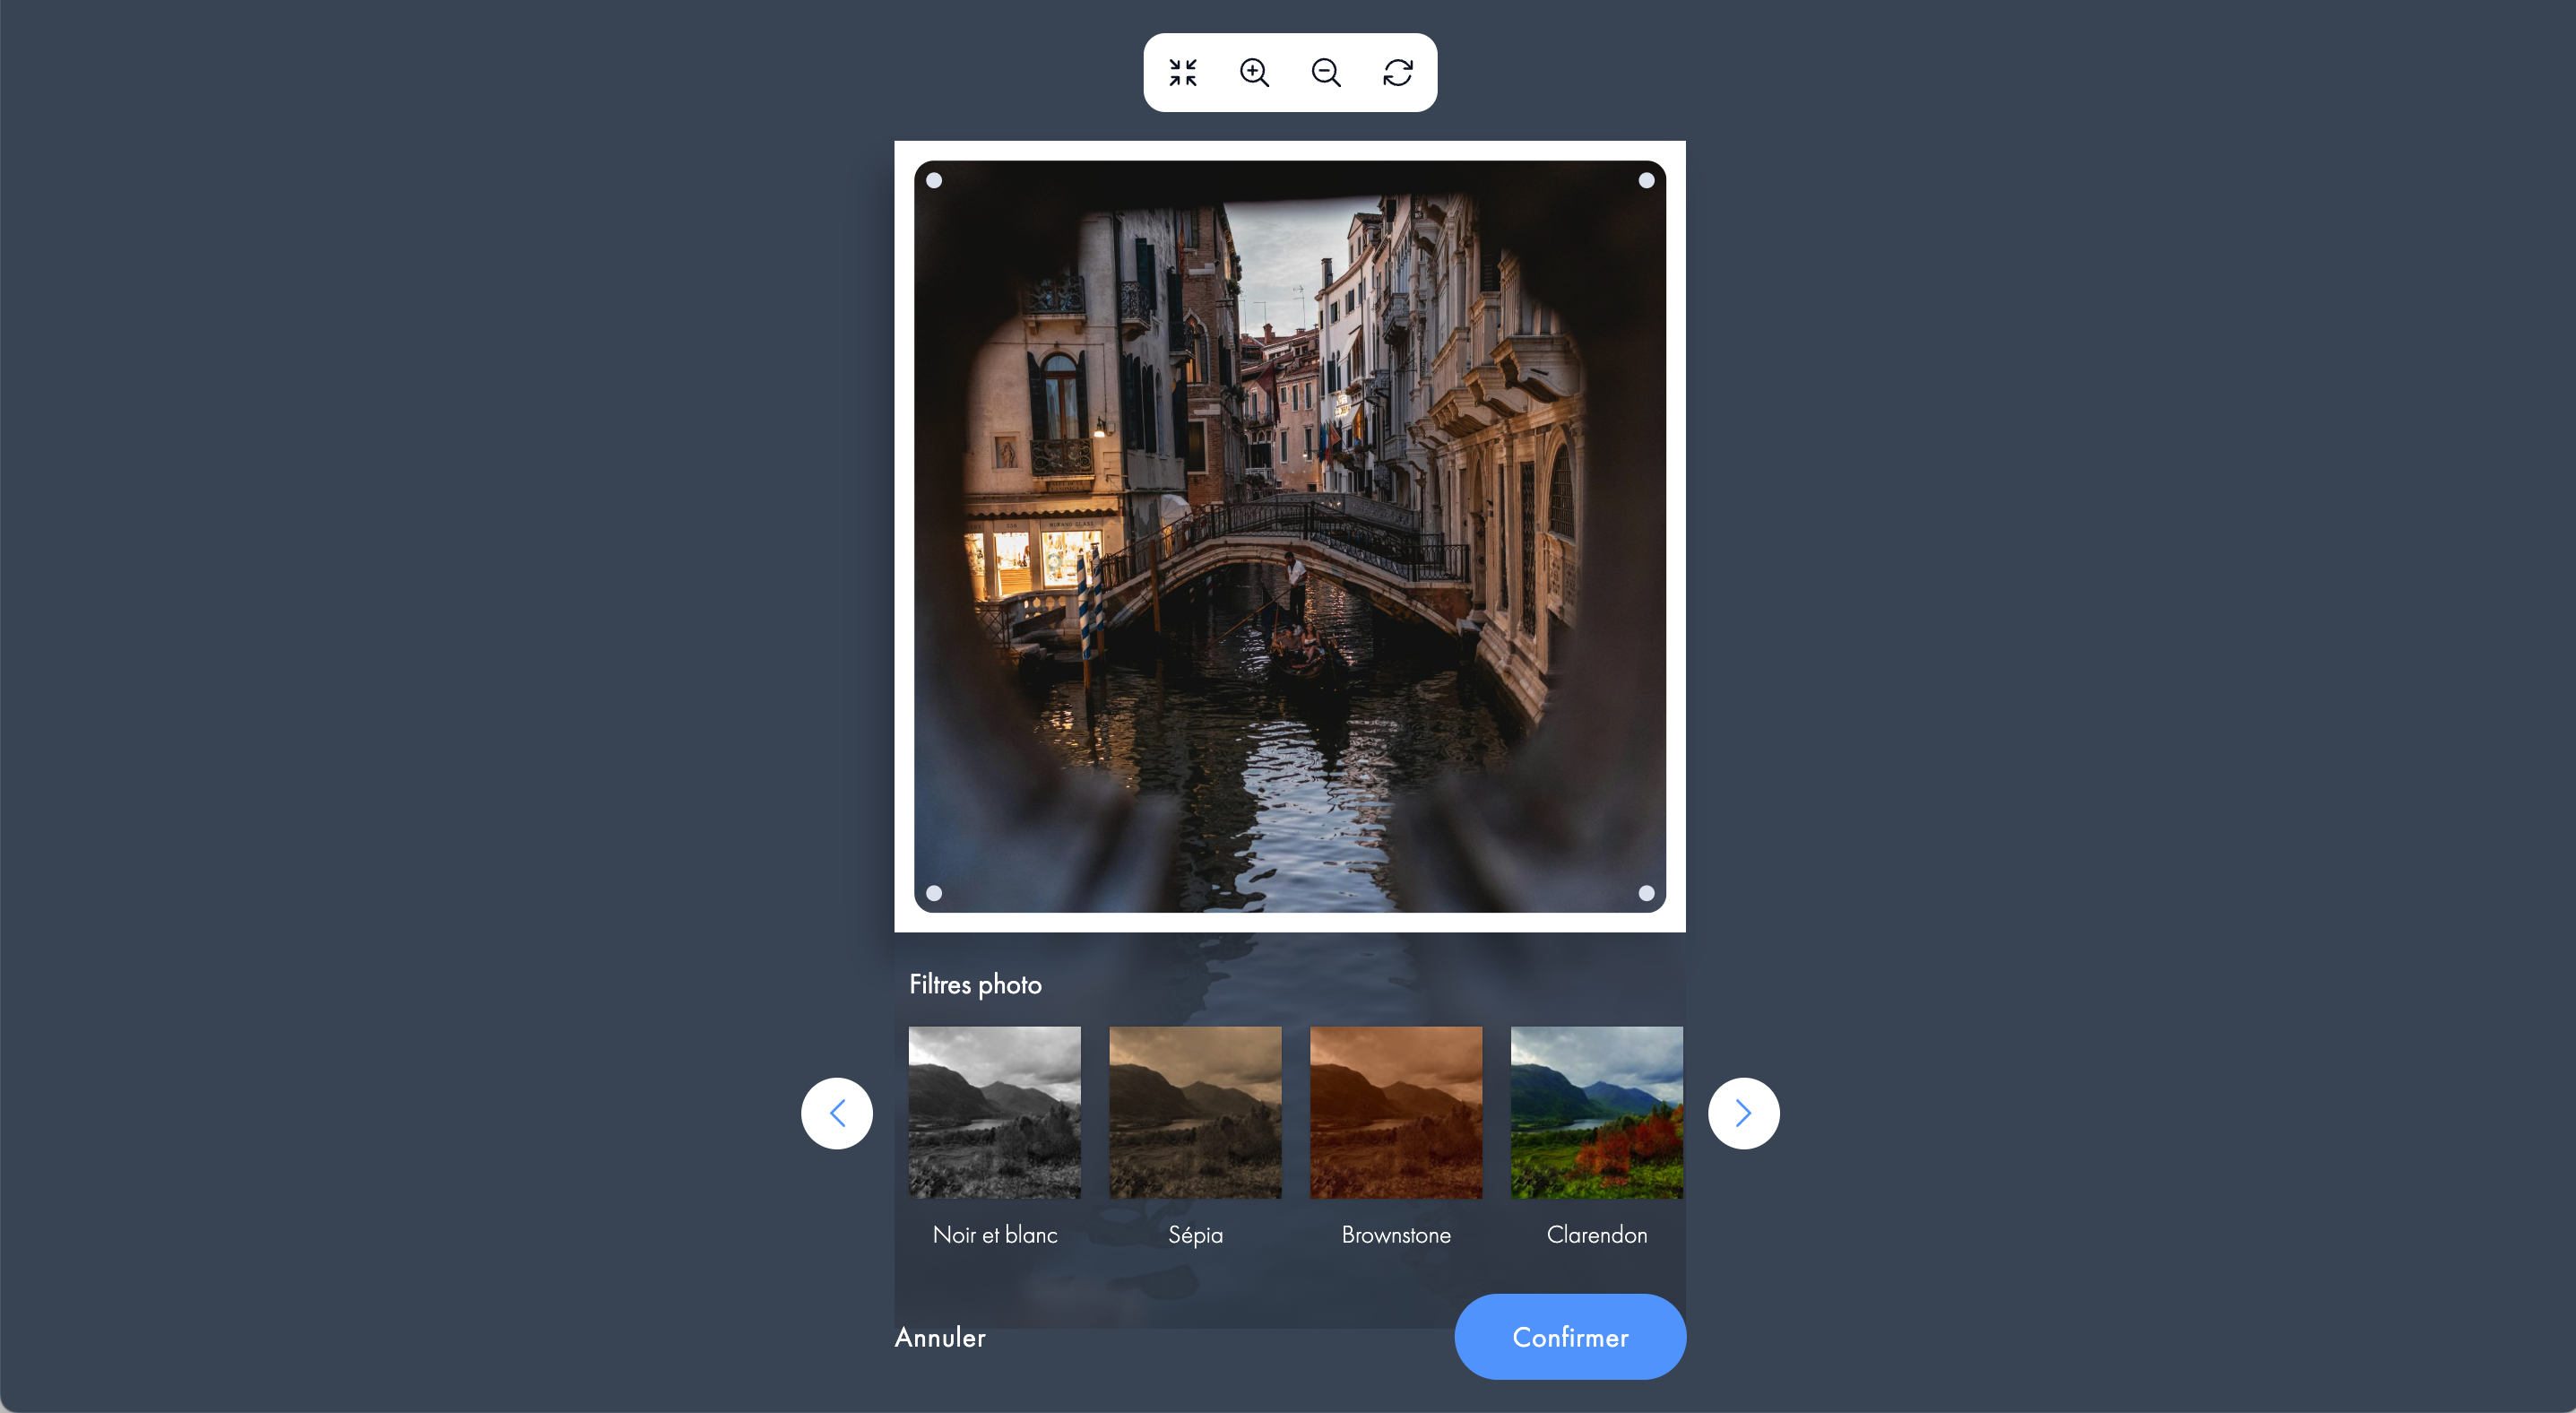
Task: Show more filters with right chevron
Action: point(1743,1113)
